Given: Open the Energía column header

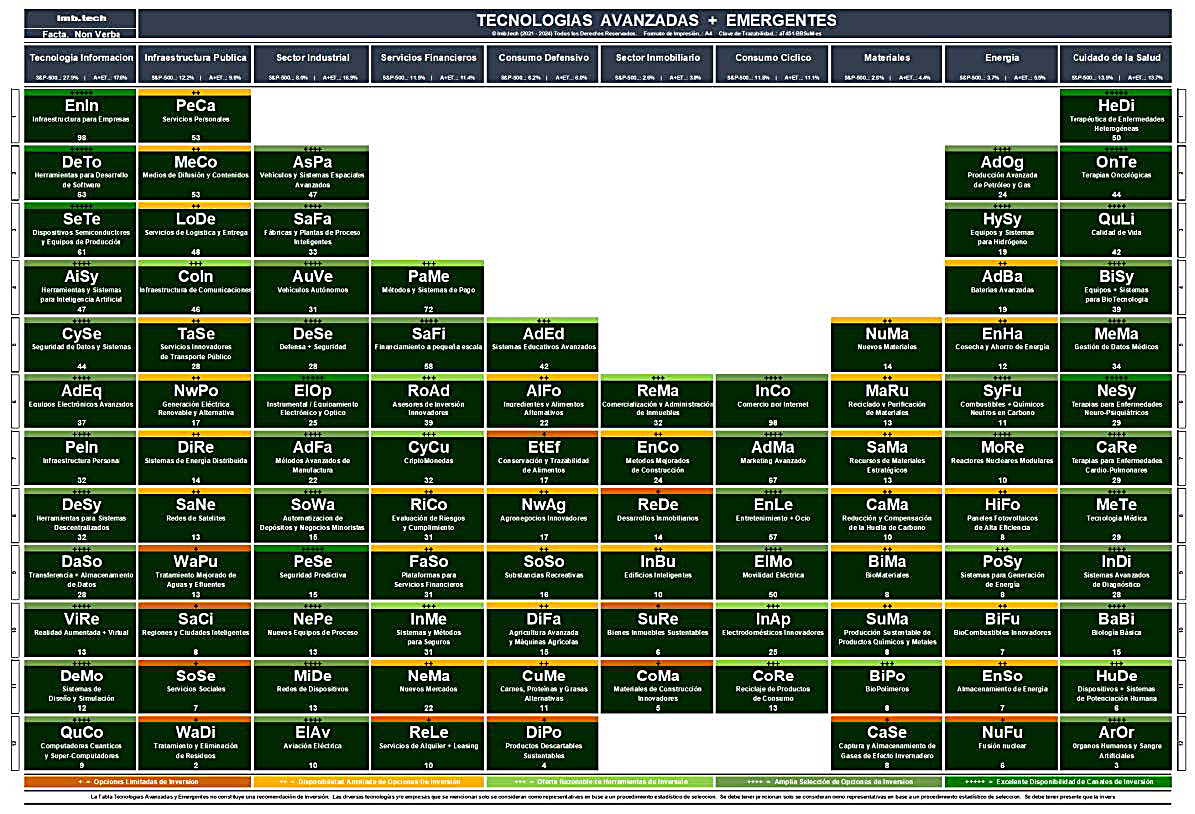Looking at the screenshot, I should pyautogui.click(x=1002, y=63).
